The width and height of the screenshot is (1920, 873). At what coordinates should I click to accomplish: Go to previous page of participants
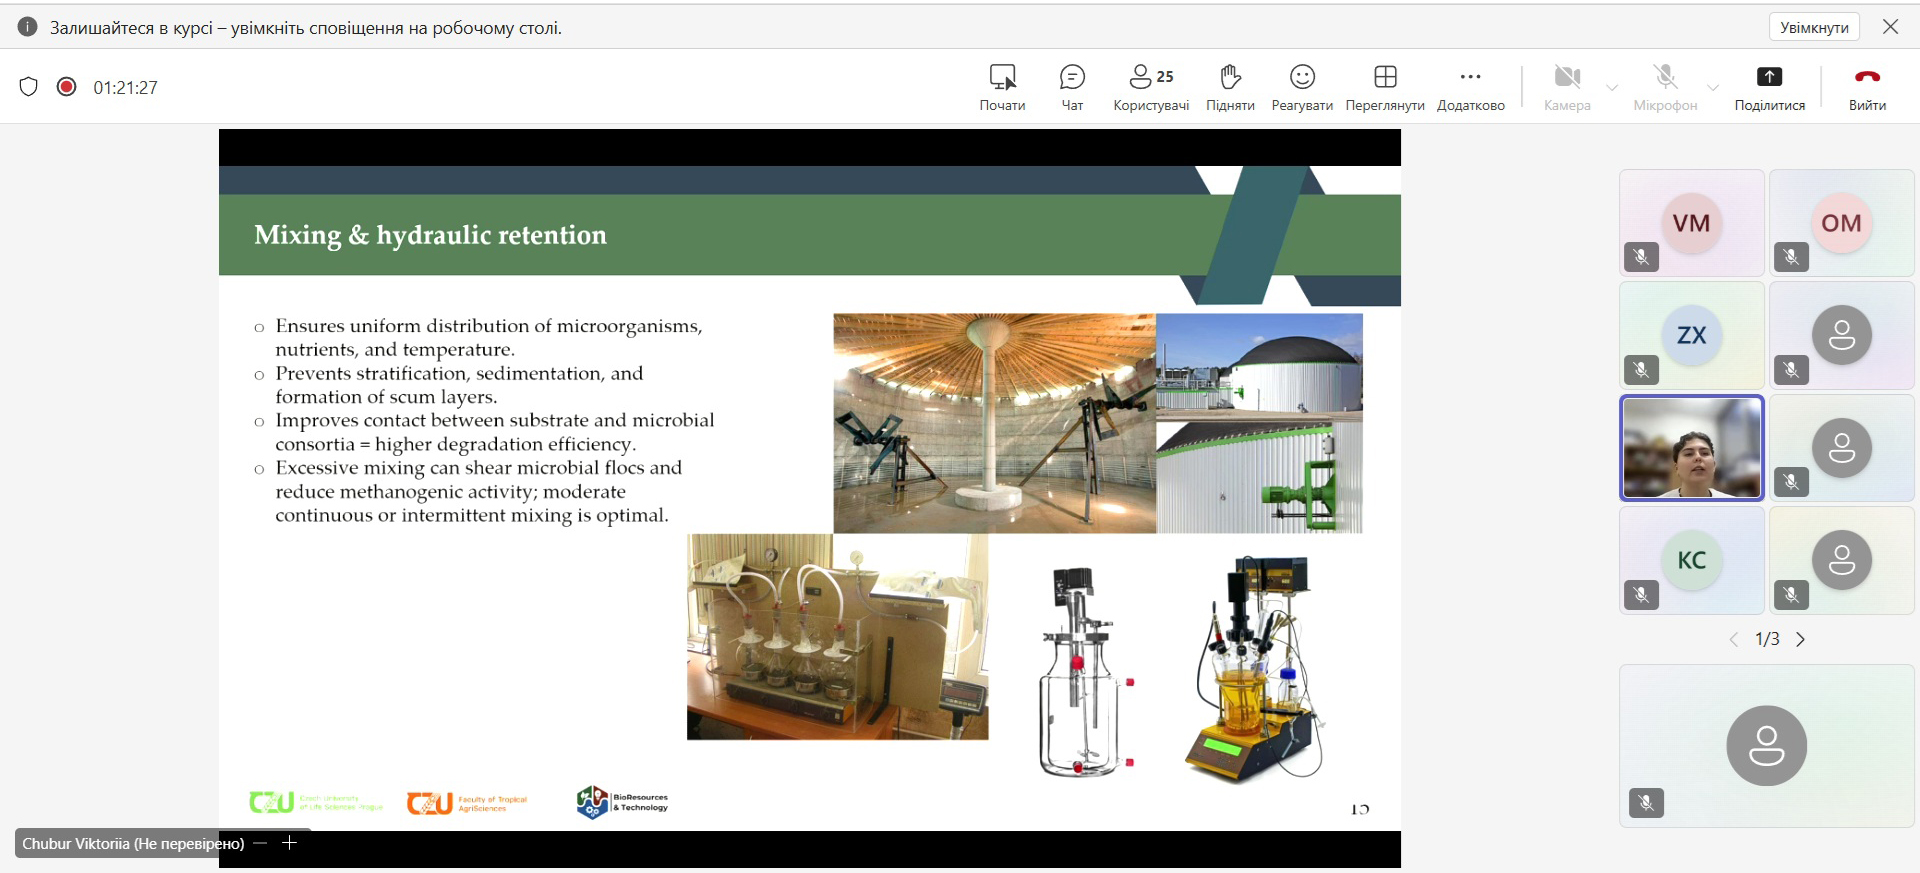(x=1734, y=639)
